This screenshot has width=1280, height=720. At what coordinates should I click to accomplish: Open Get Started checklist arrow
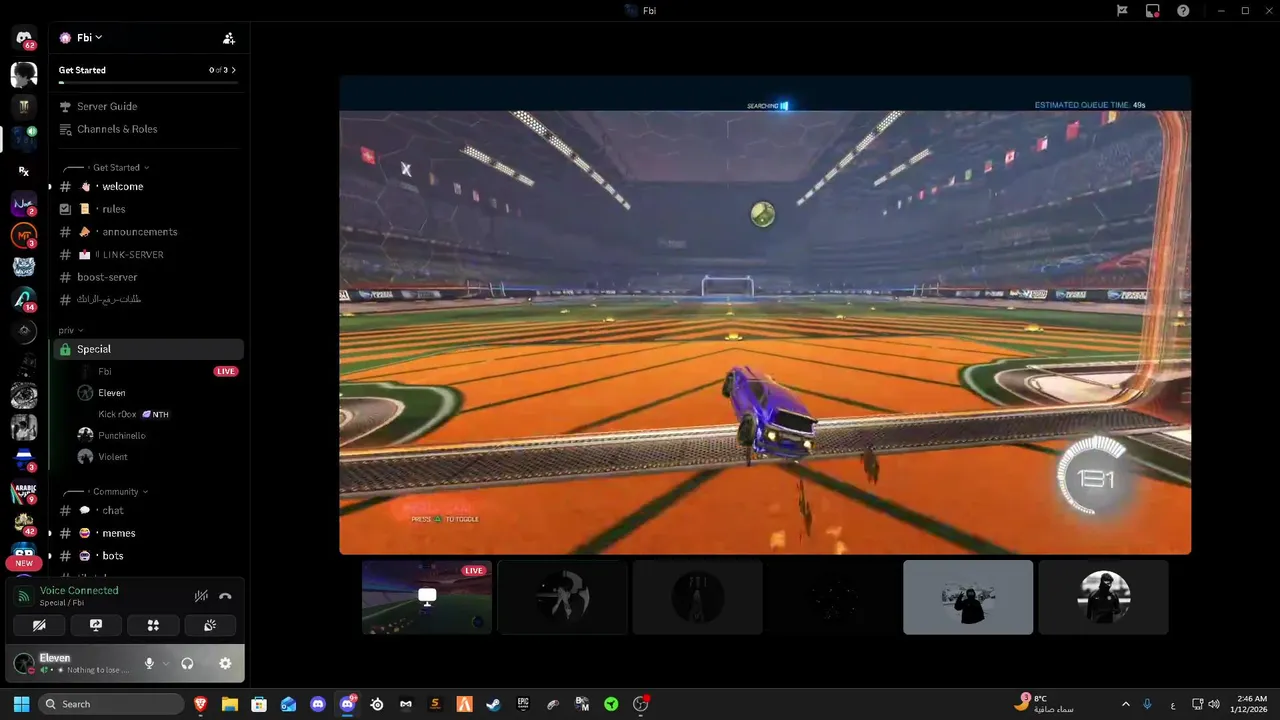click(x=233, y=70)
